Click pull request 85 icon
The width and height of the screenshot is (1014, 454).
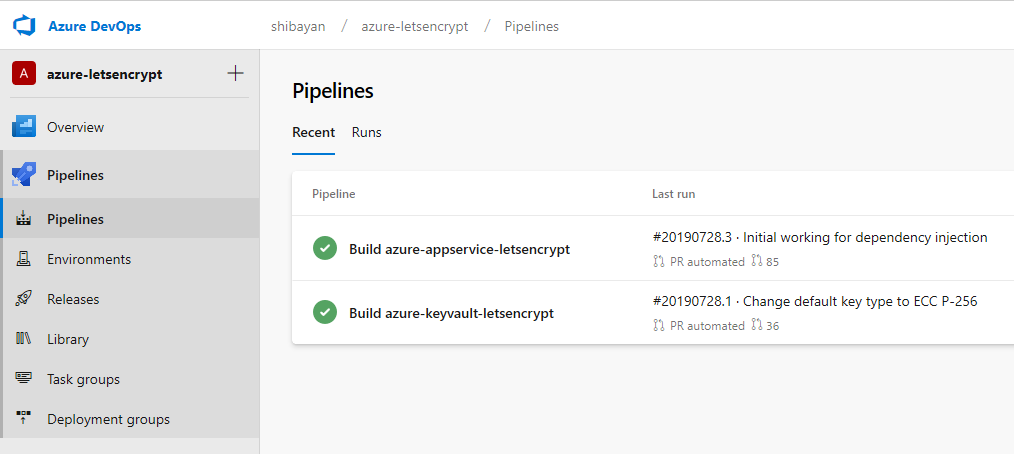tap(757, 262)
